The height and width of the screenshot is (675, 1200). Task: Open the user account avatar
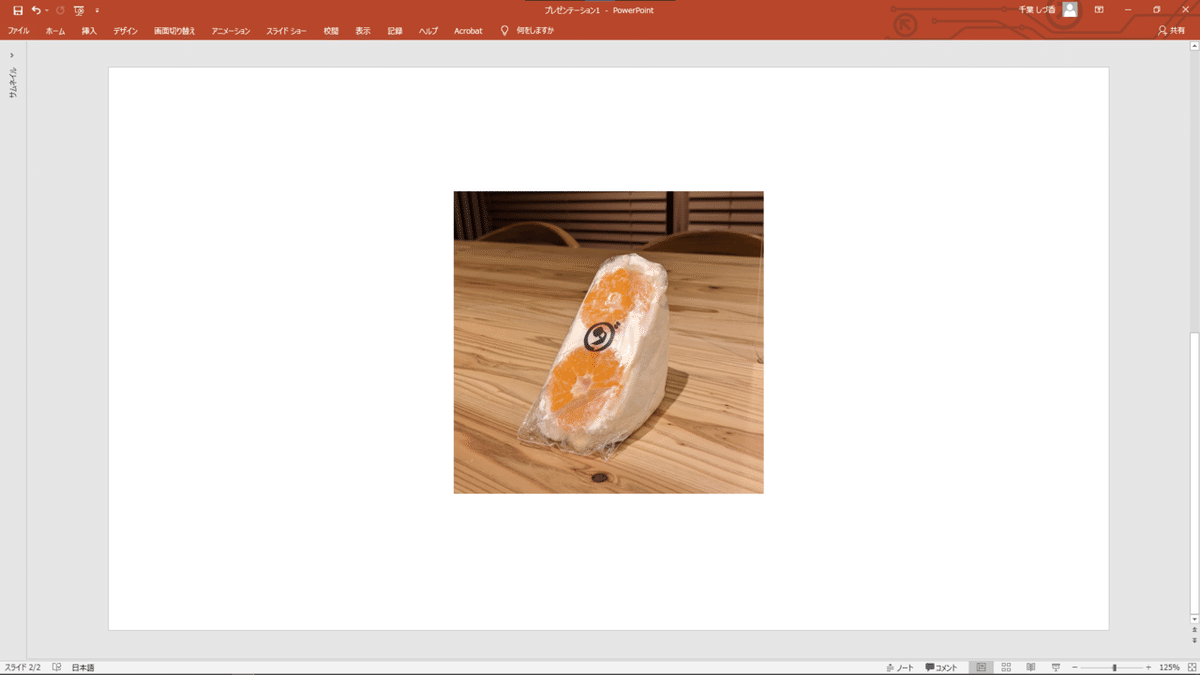(1070, 9)
